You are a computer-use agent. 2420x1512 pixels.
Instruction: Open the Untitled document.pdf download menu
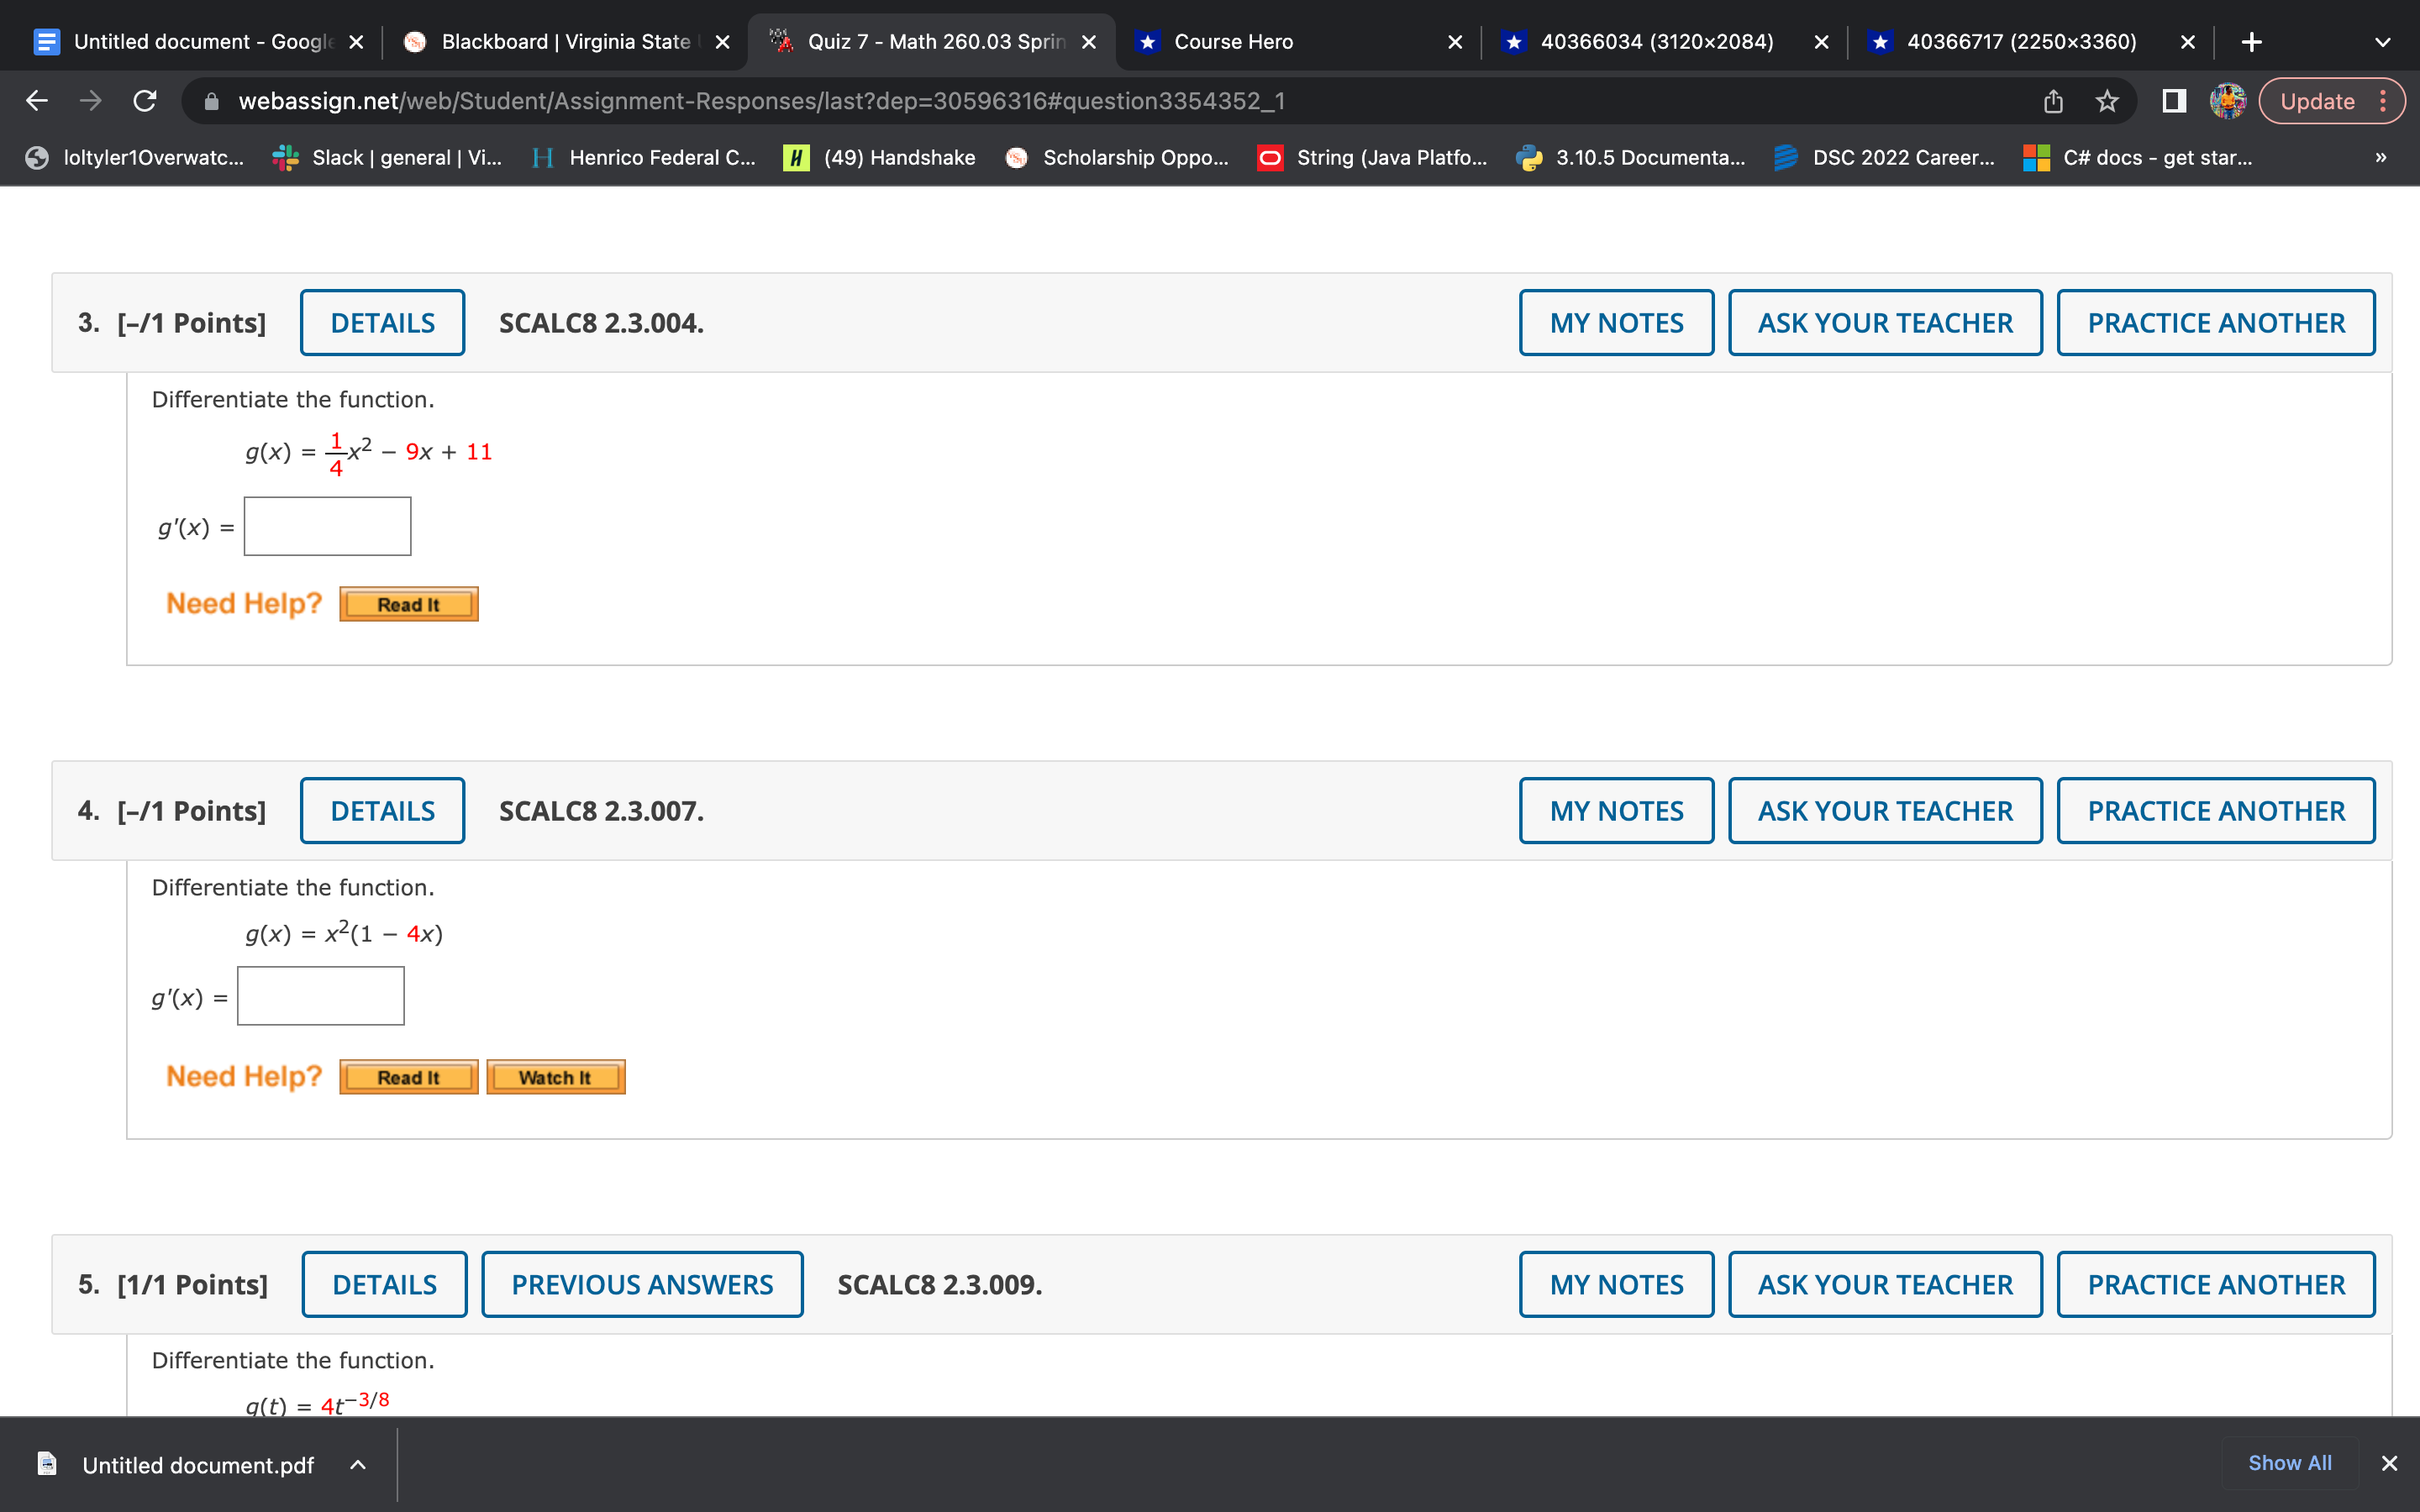tap(357, 1465)
